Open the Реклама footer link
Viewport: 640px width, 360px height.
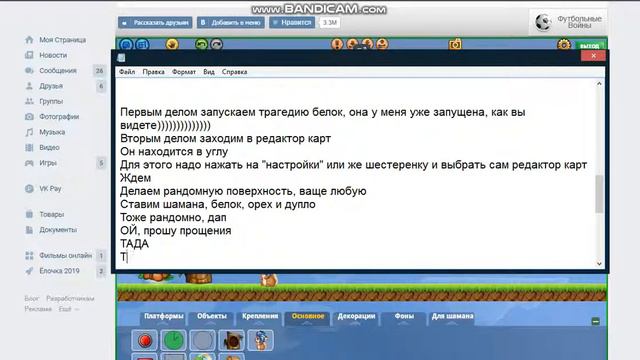38,309
